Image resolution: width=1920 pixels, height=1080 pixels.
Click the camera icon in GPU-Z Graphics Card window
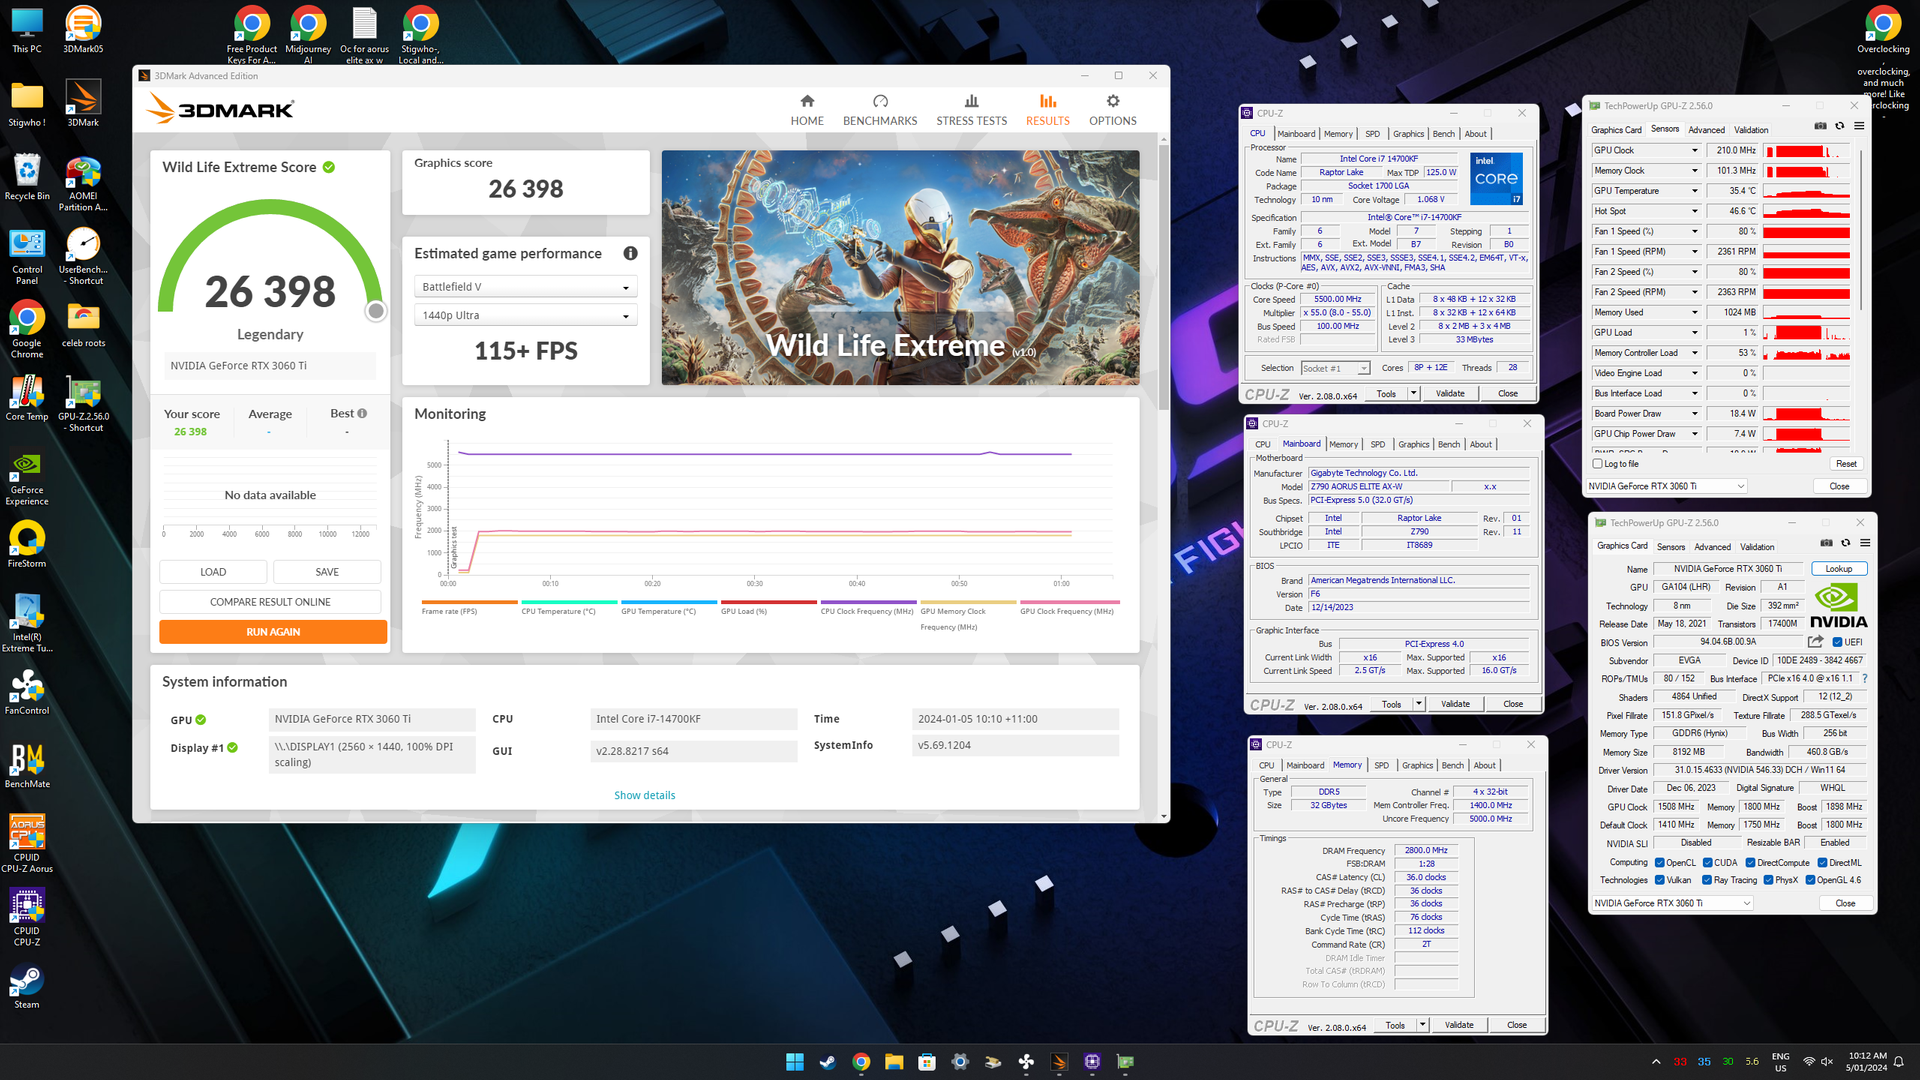[1826, 543]
